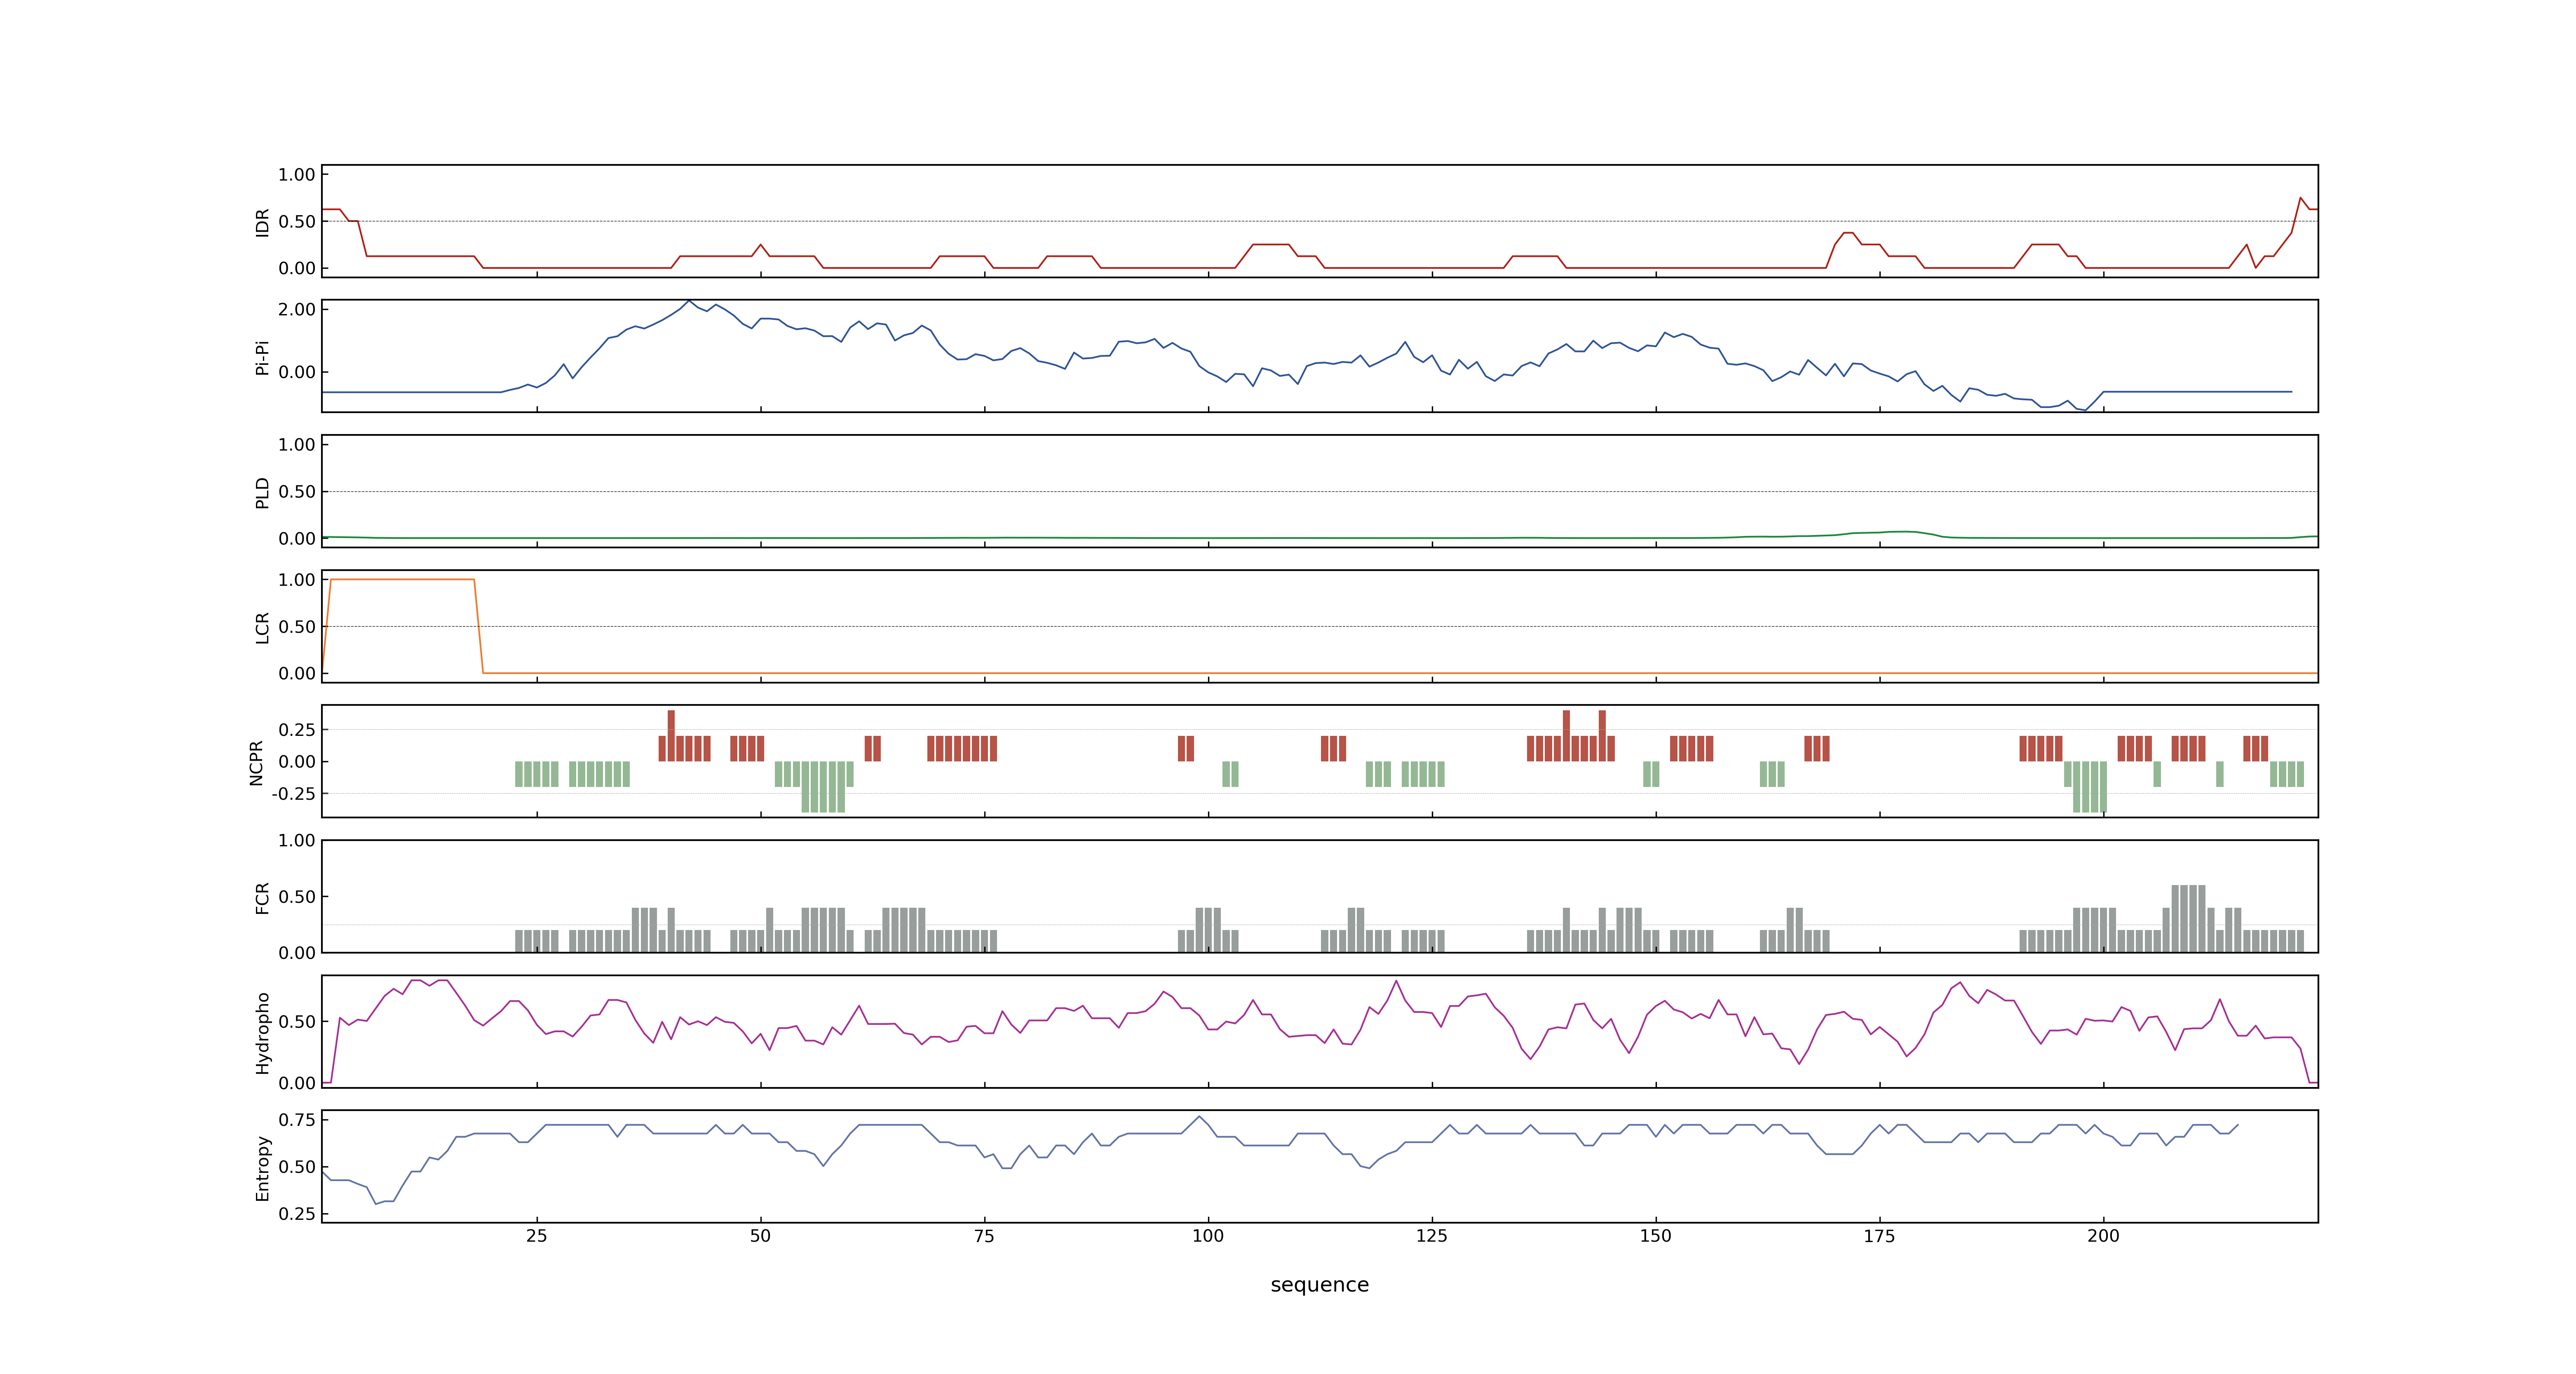Click the -0.25 tick of the NCPR panel
This screenshot has width=2576, height=1374.
pos(294,793)
